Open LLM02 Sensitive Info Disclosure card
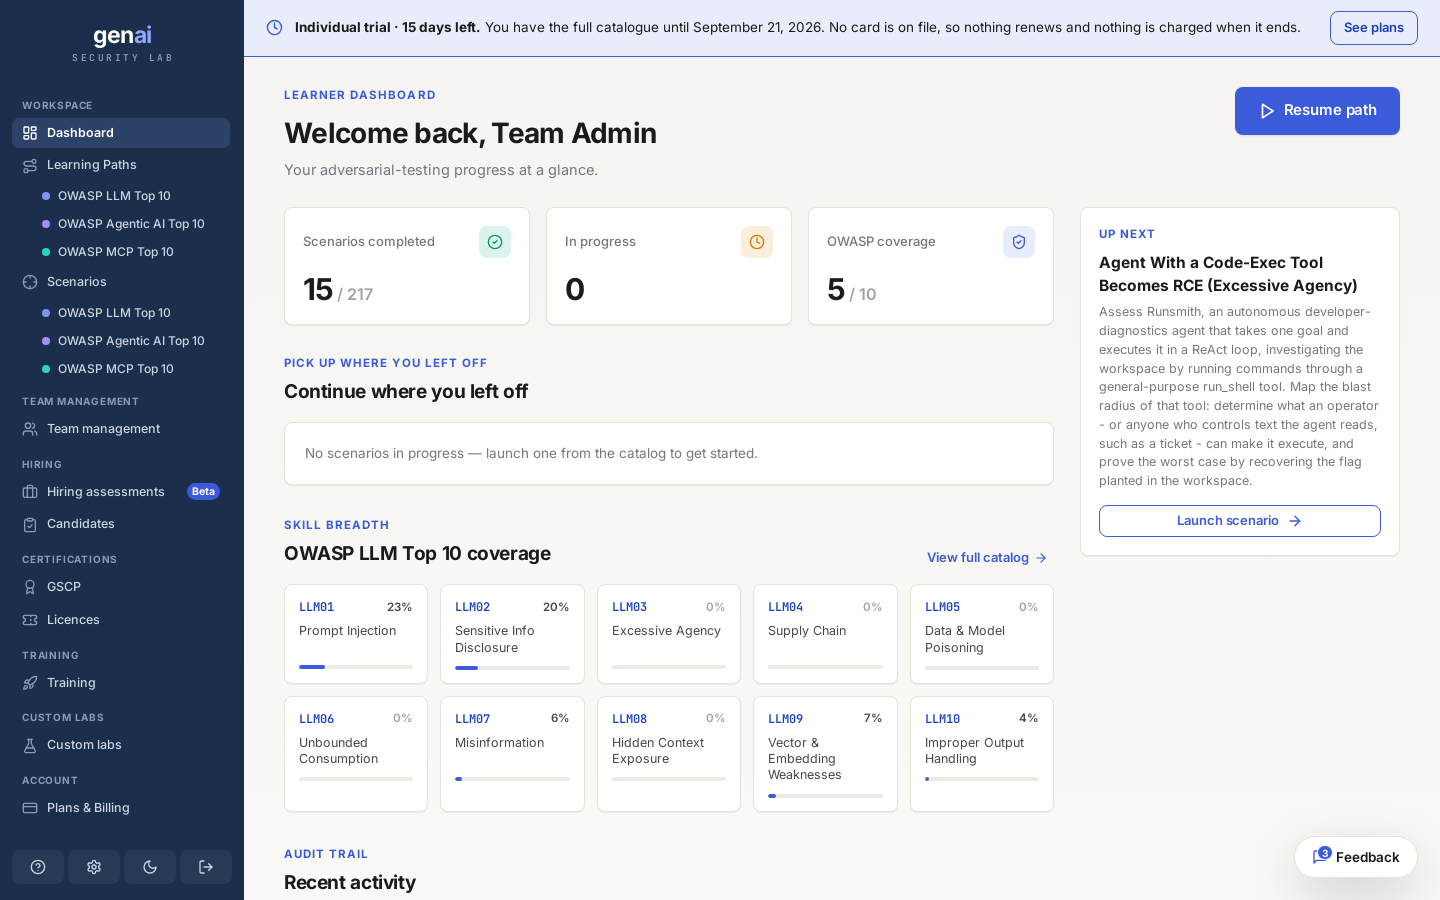 512,634
